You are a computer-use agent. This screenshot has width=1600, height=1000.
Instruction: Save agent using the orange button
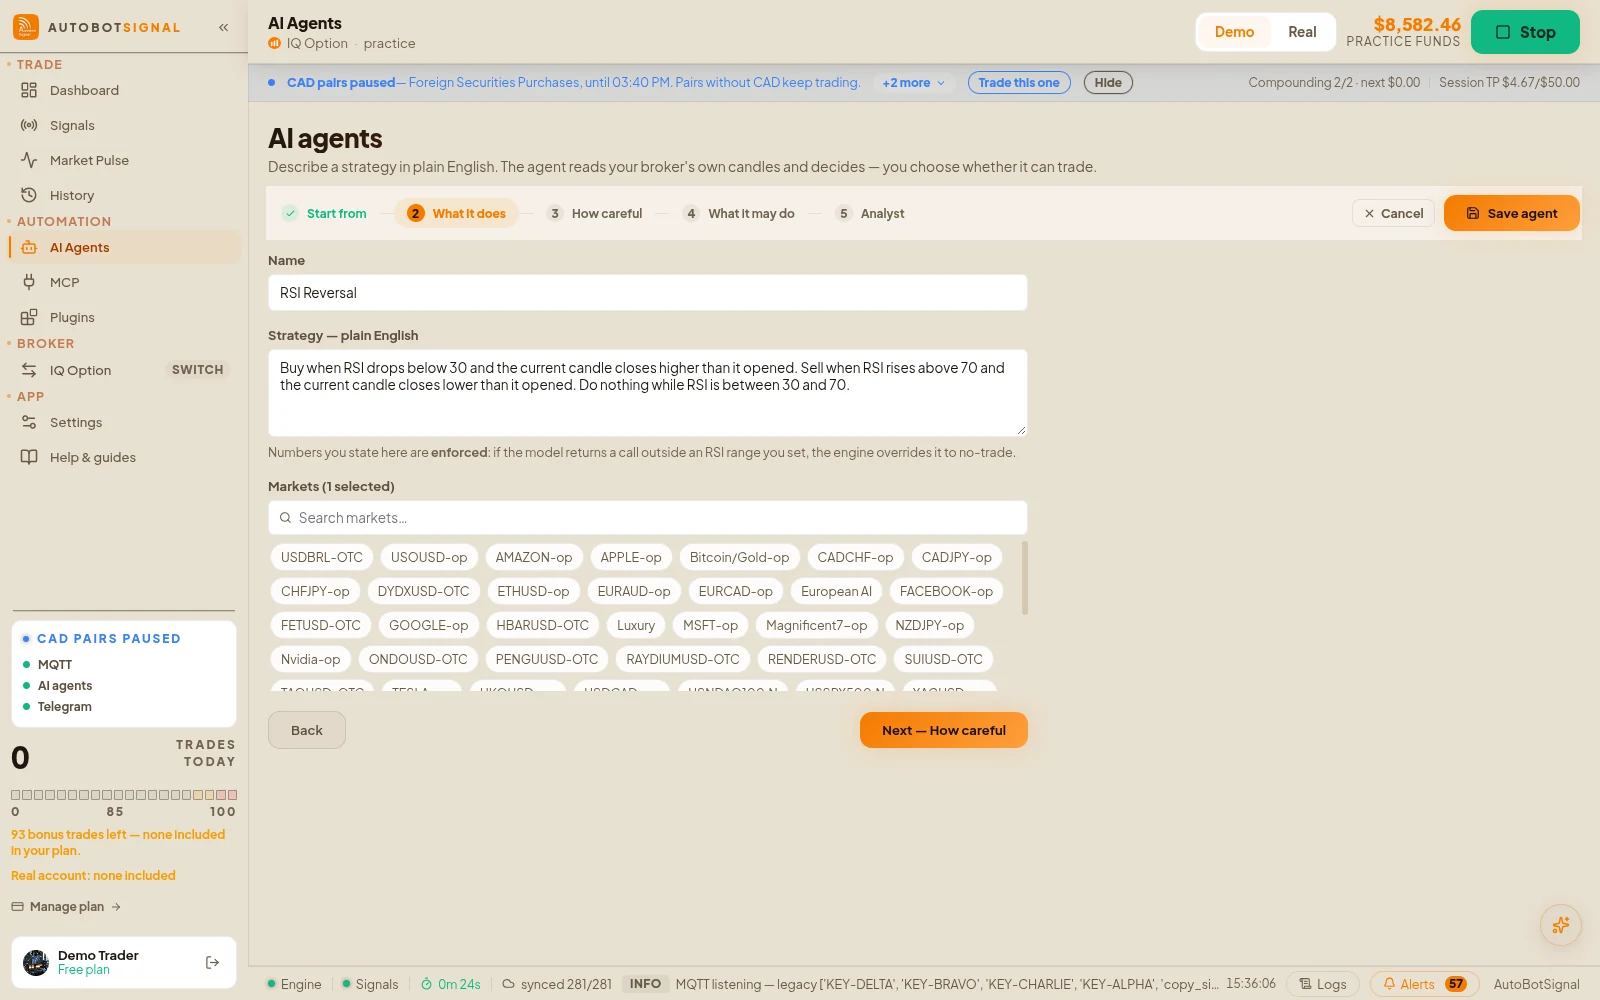tap(1512, 213)
